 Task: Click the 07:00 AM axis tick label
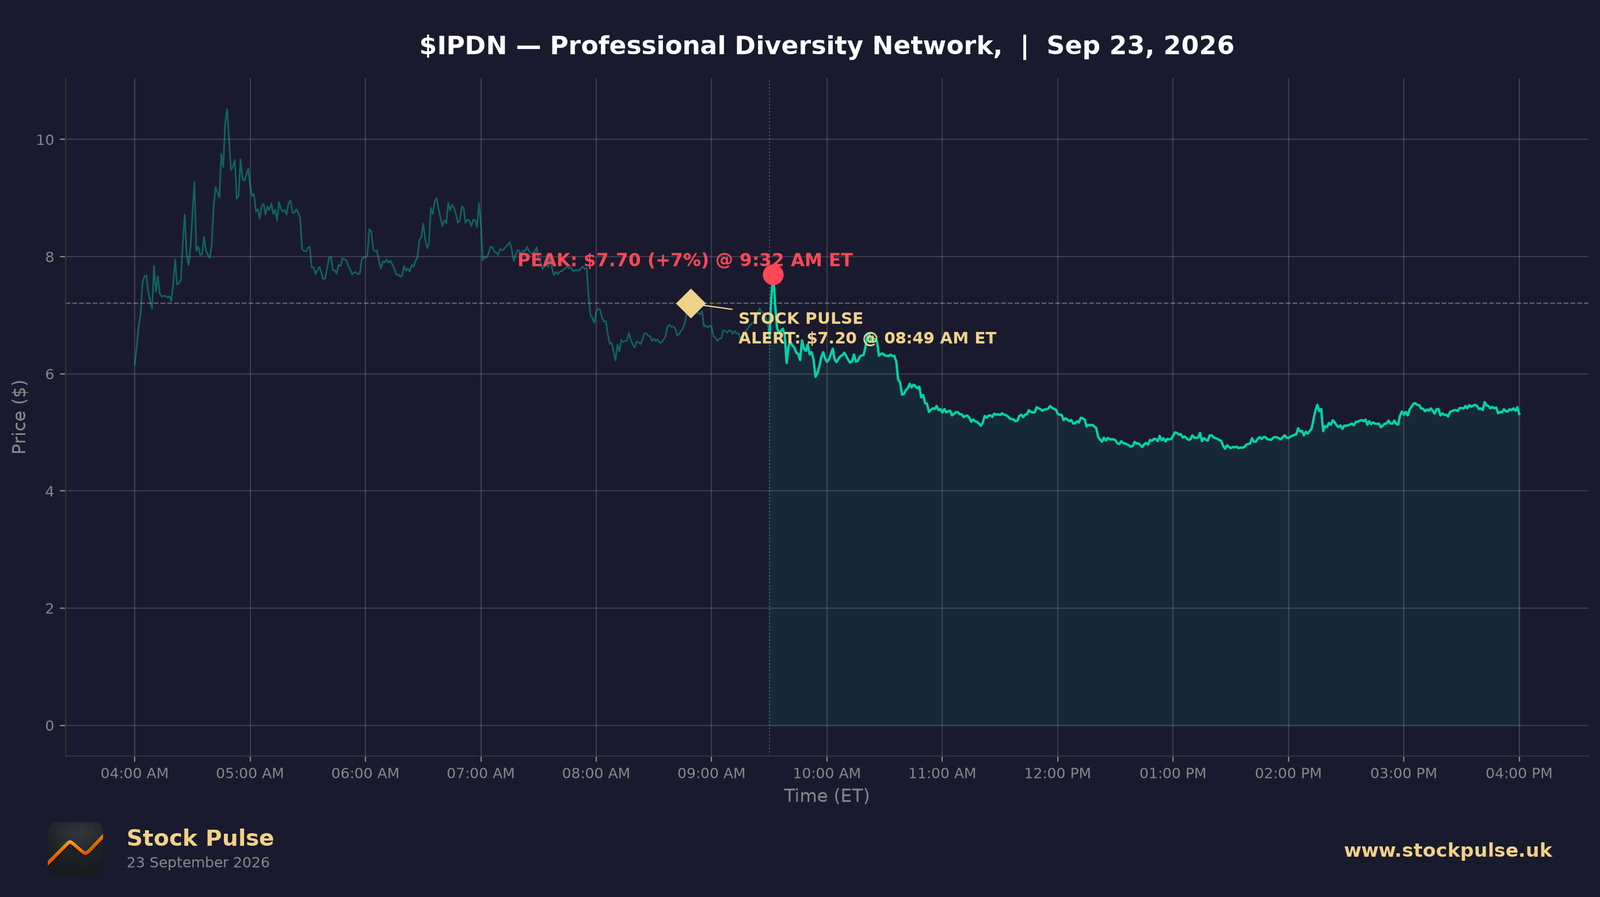(481, 773)
